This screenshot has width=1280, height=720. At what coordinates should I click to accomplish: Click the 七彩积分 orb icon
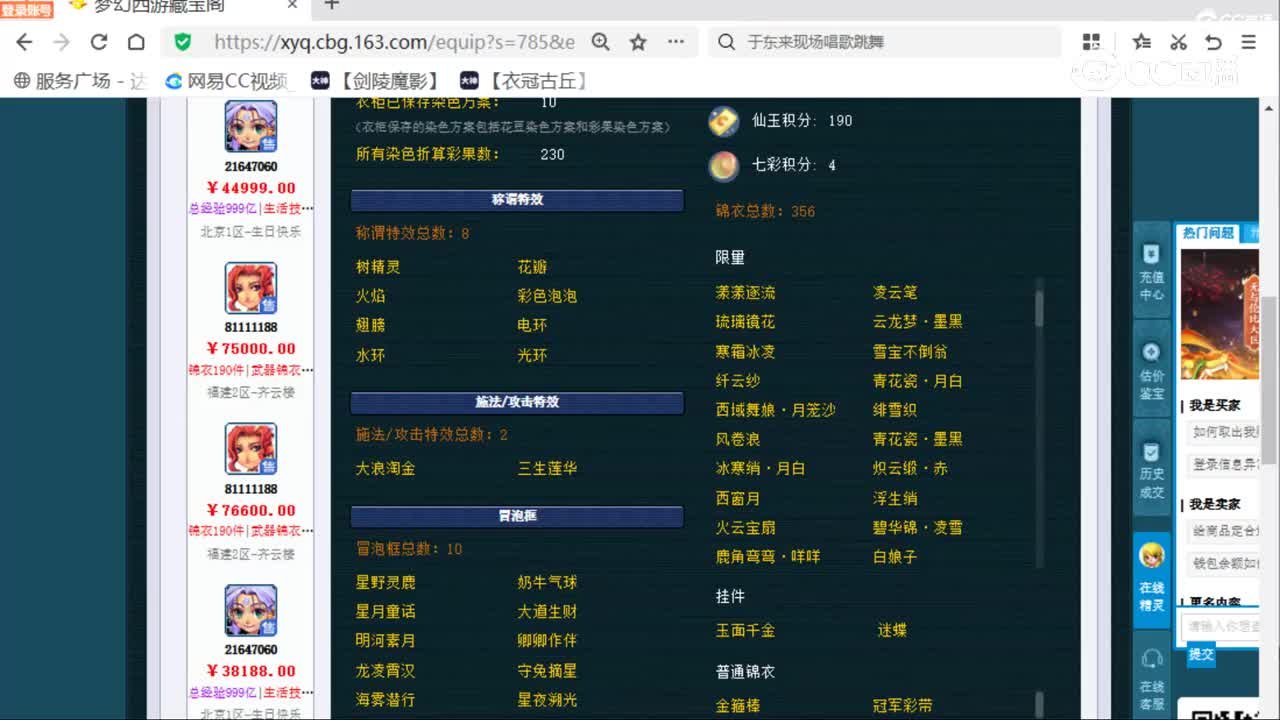coord(724,165)
